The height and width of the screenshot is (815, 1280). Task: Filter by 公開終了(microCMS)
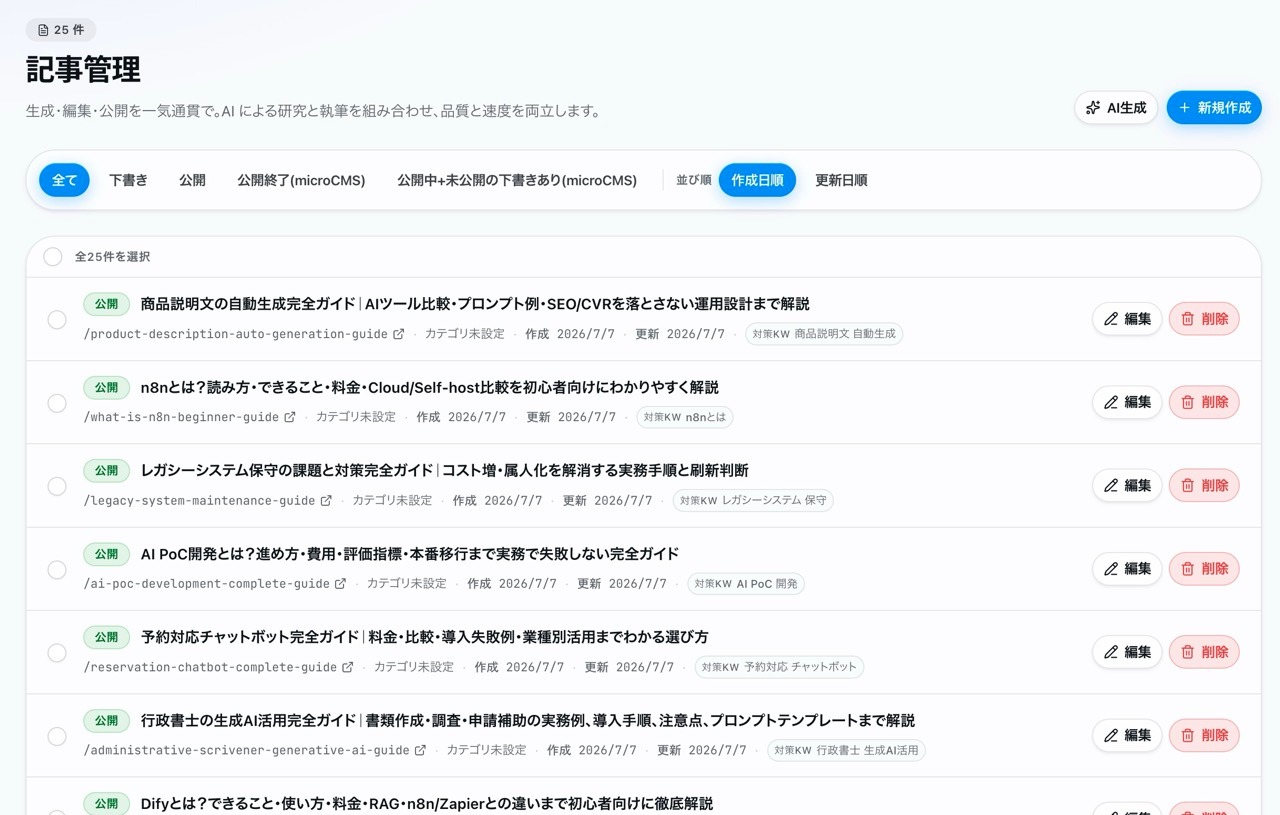tap(301, 180)
